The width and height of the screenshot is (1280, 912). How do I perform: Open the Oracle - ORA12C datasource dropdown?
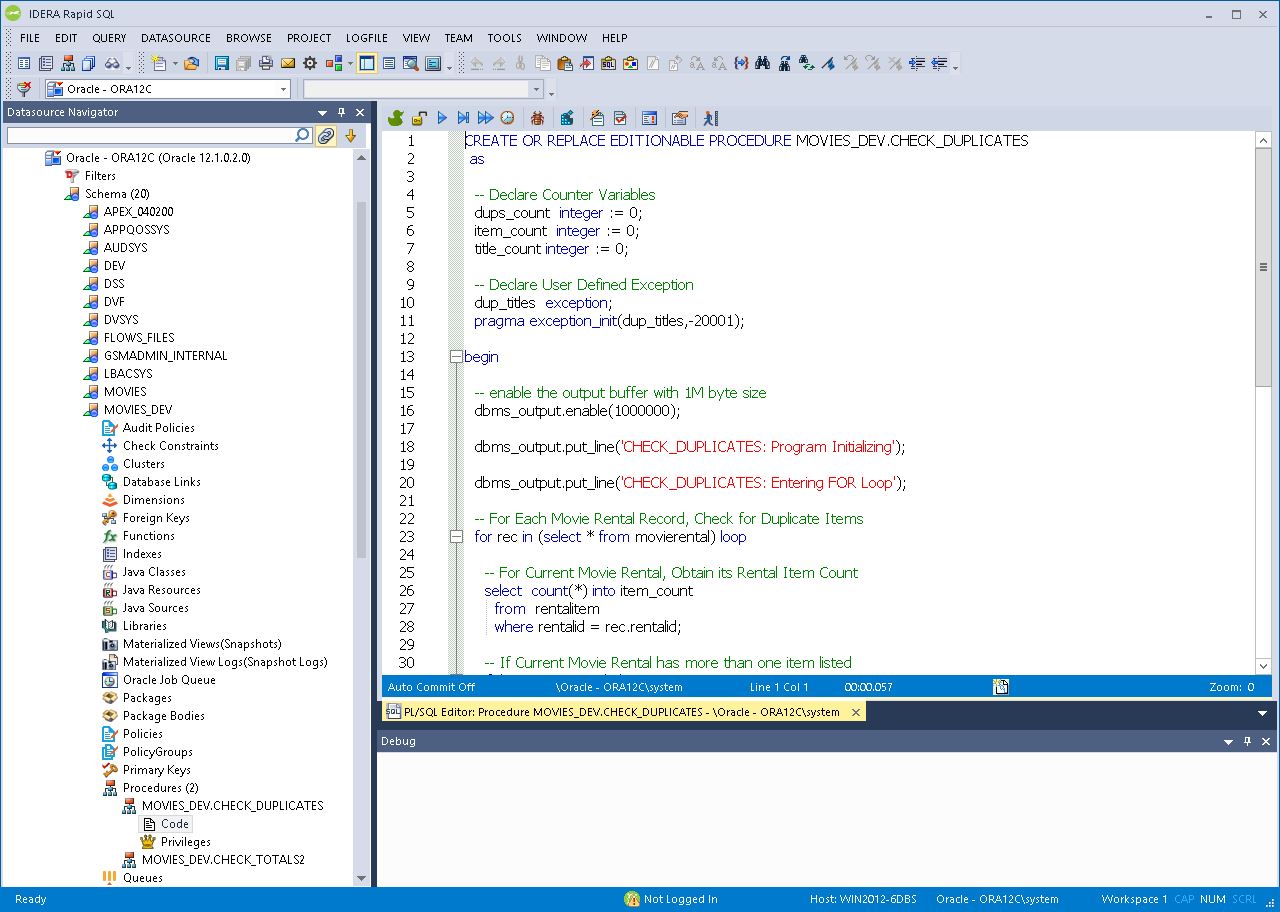pos(281,88)
